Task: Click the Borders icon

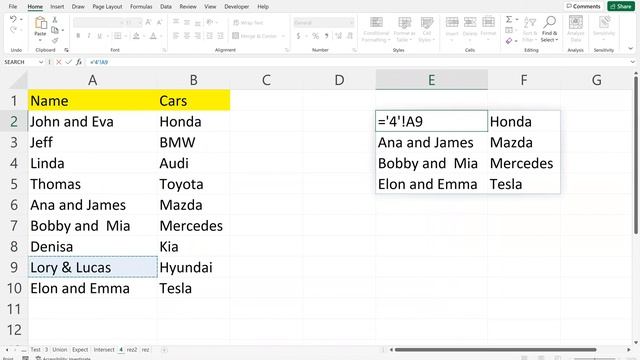Action: pos(118,36)
